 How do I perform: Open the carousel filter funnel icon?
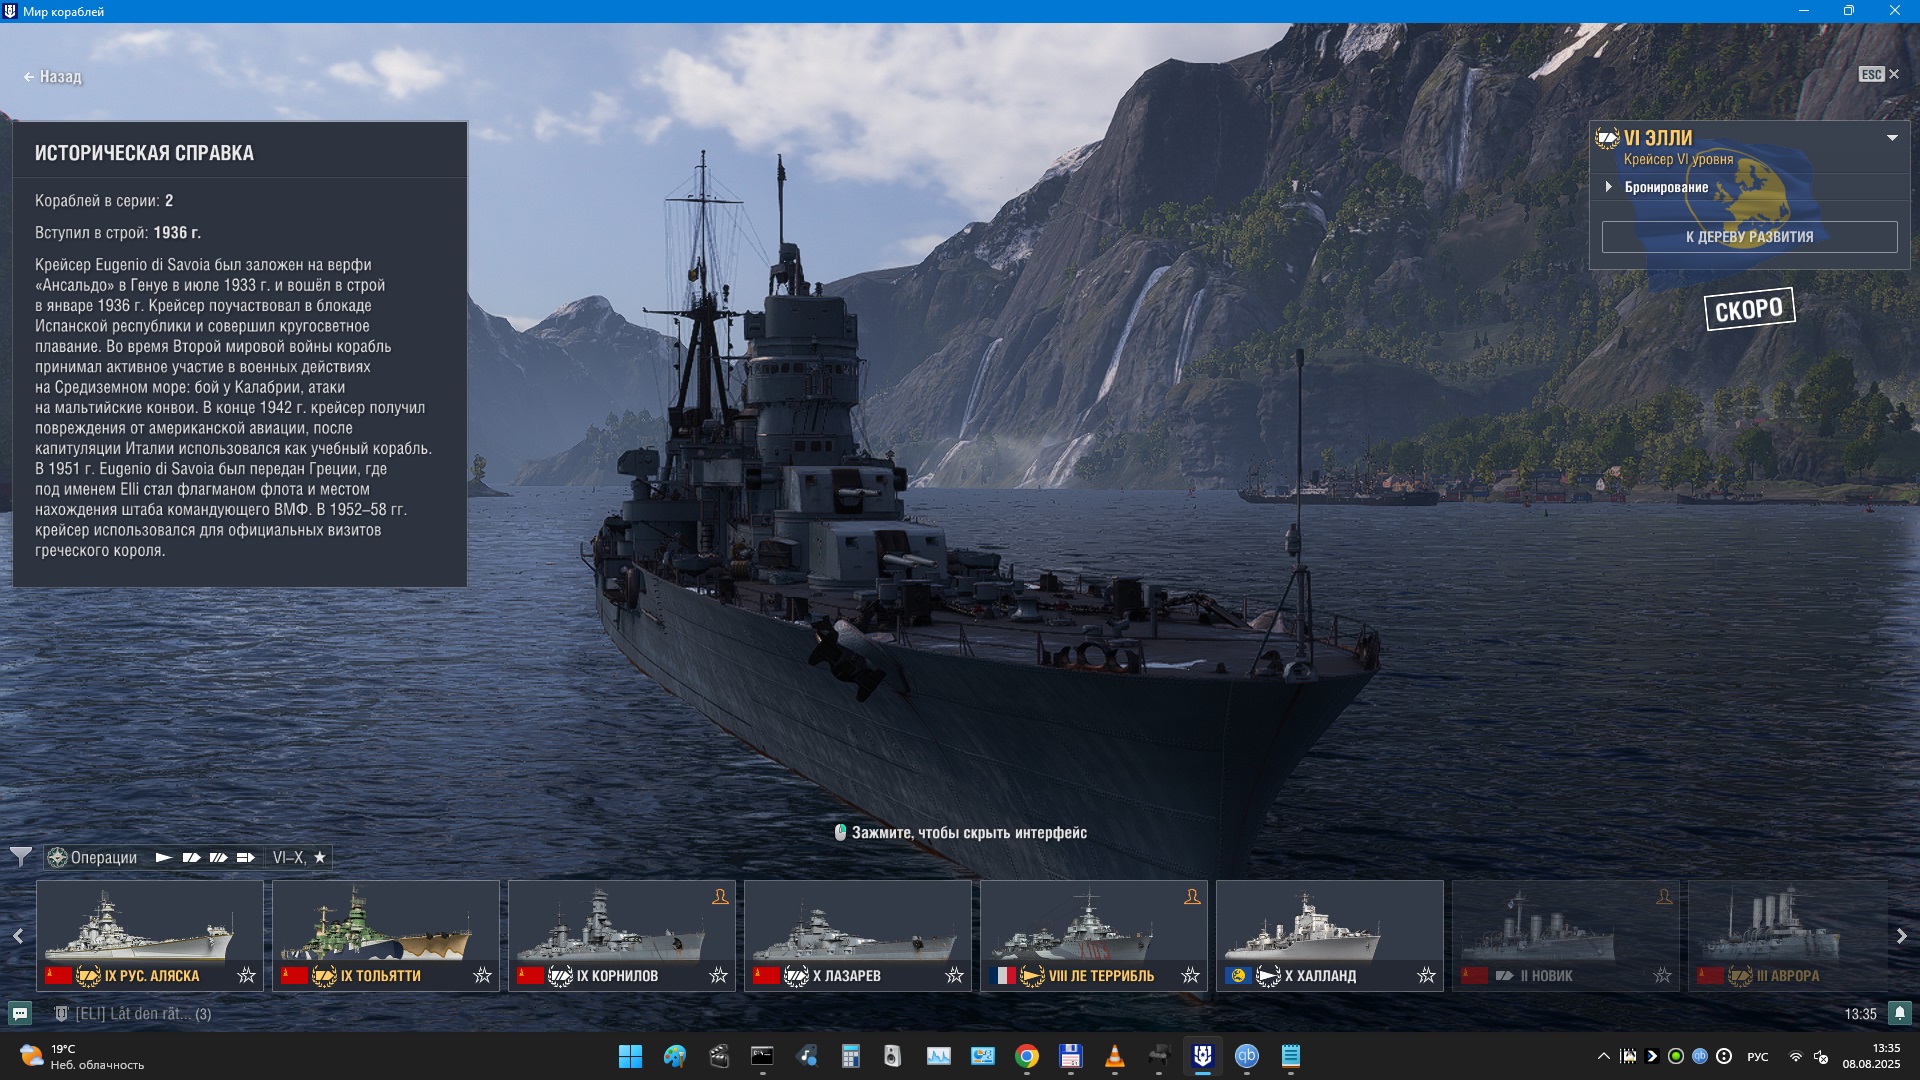(x=20, y=857)
